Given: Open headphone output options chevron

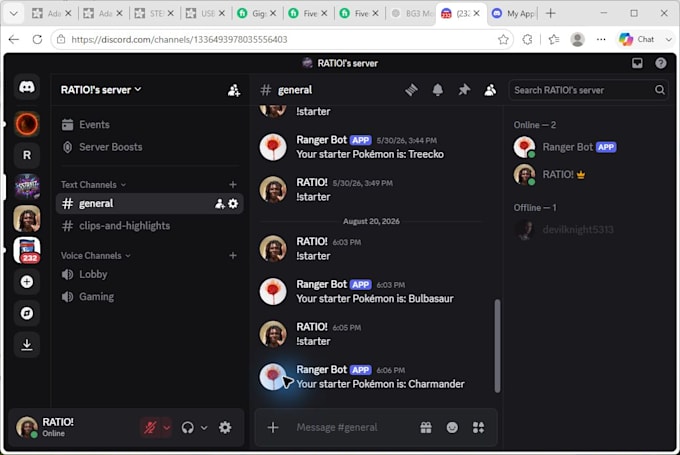Looking at the screenshot, I should pos(204,428).
